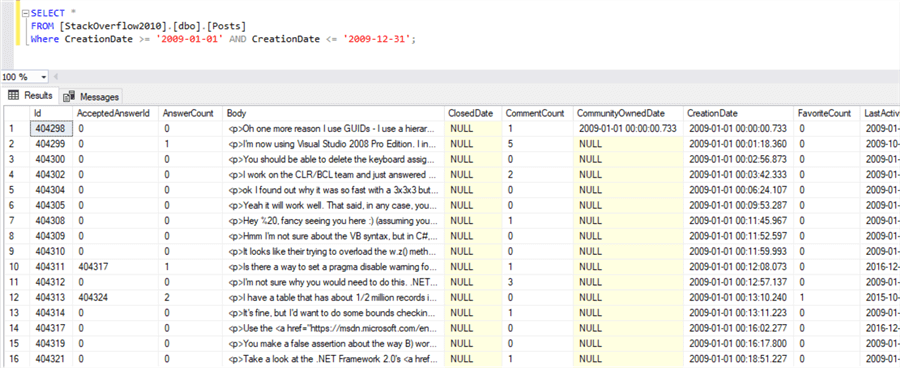The image size is (900, 368).
Task: Switch to the Results tab
Action: click(x=30, y=96)
